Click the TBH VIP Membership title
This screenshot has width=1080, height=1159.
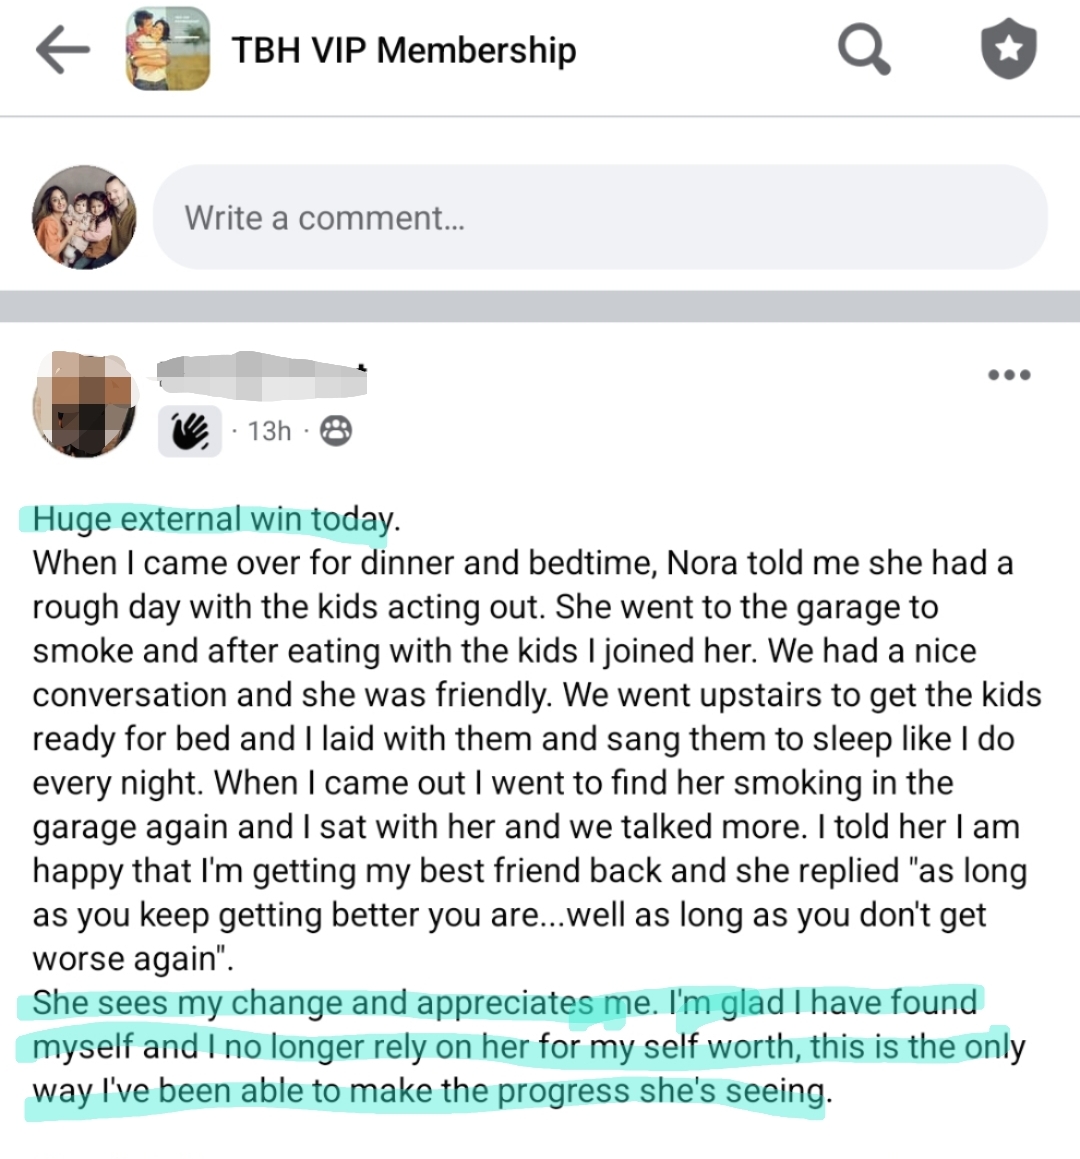(x=403, y=50)
